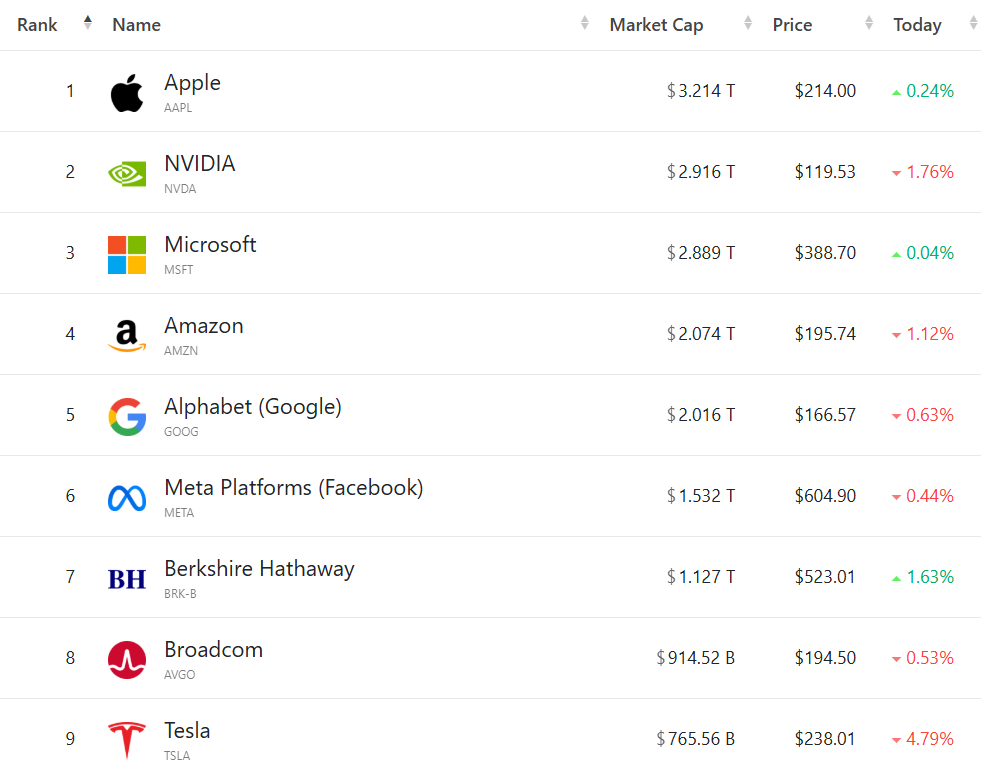The width and height of the screenshot is (981, 774).
Task: Click the Amazon logo icon
Action: click(127, 335)
